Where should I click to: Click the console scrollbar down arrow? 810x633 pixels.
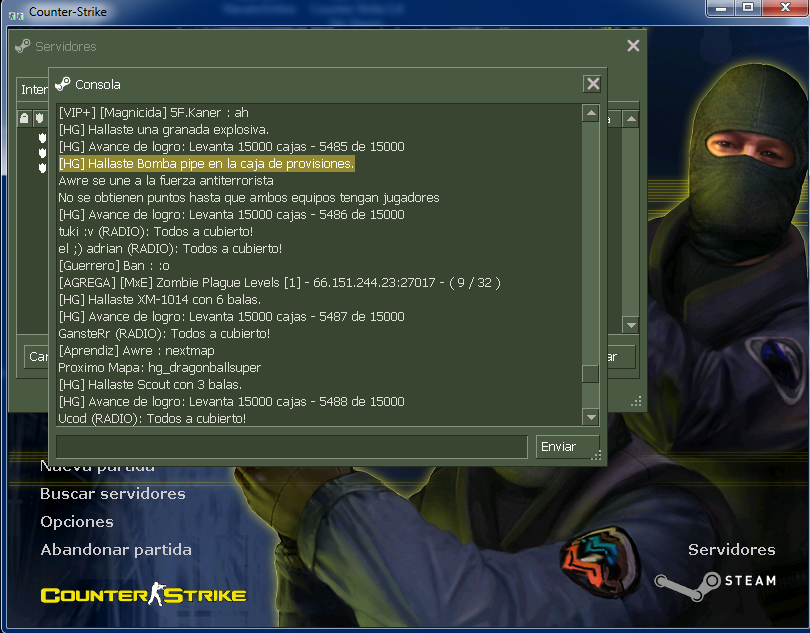click(x=590, y=416)
